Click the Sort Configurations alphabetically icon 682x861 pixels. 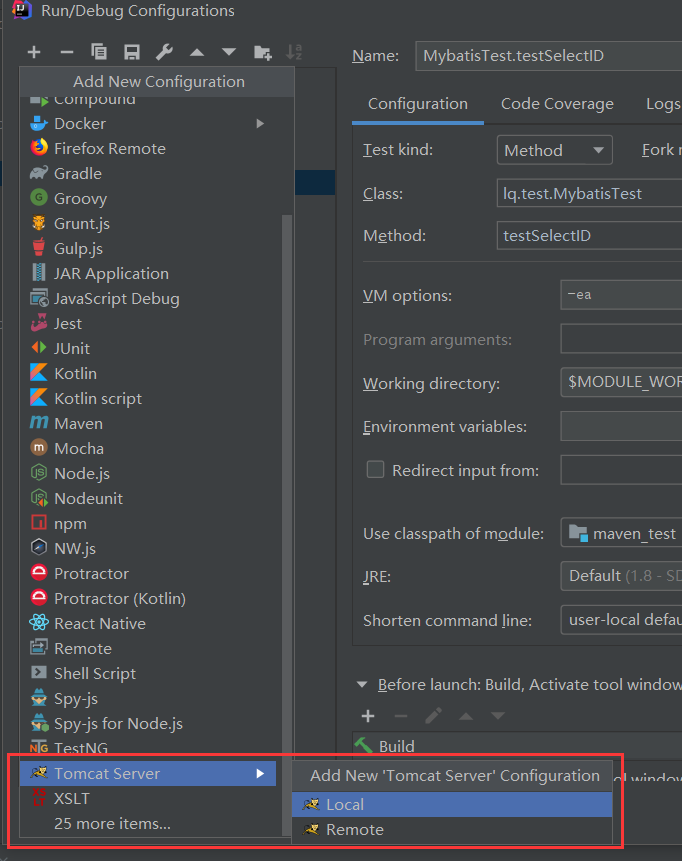[x=294, y=52]
